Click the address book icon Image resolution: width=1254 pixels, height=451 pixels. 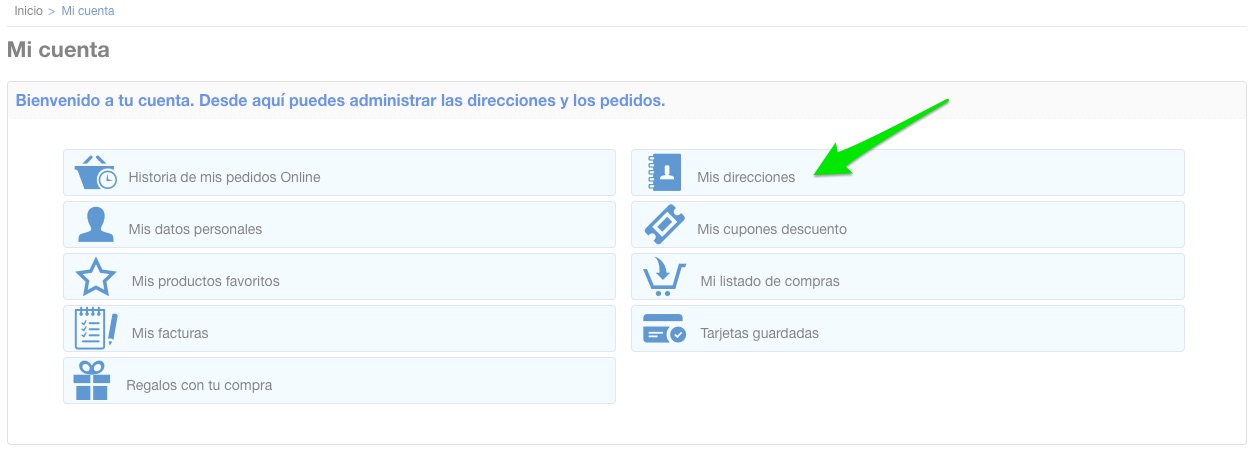click(x=664, y=173)
